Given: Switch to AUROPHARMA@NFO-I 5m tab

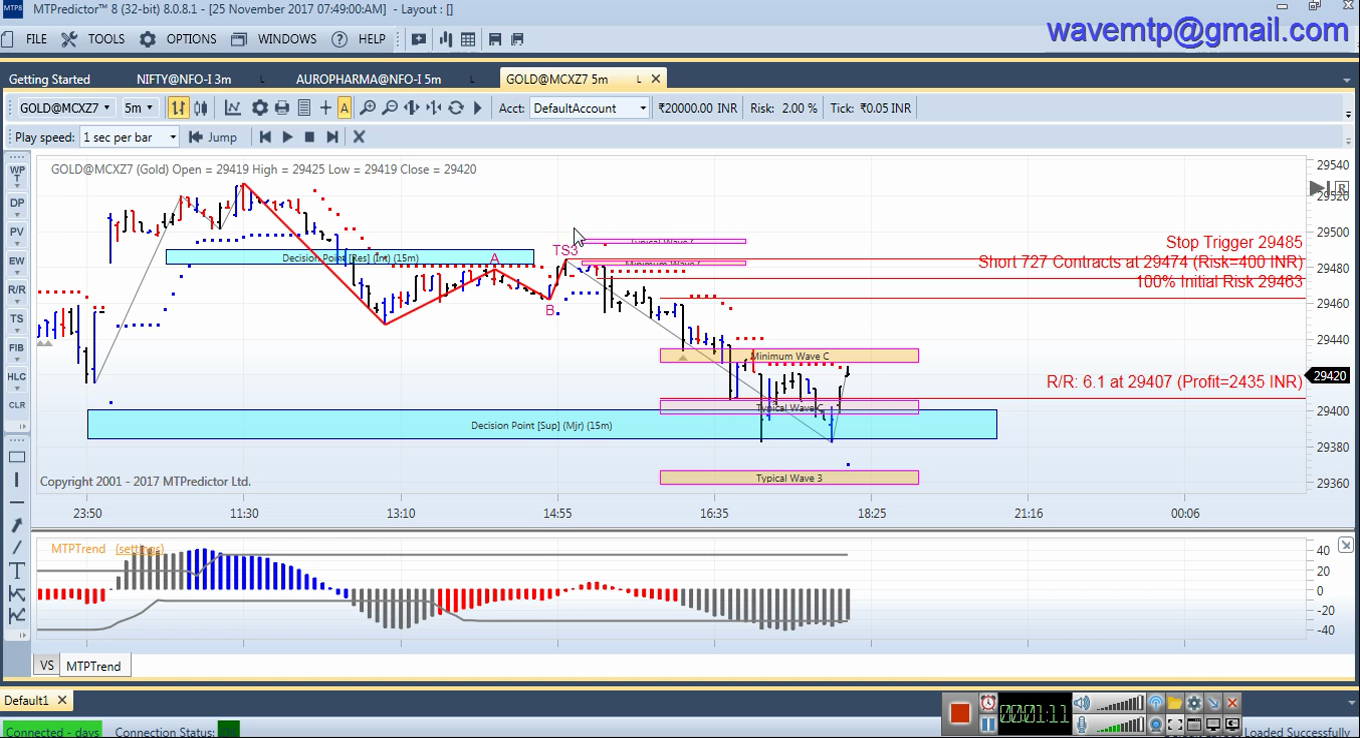Looking at the screenshot, I should coord(368,79).
